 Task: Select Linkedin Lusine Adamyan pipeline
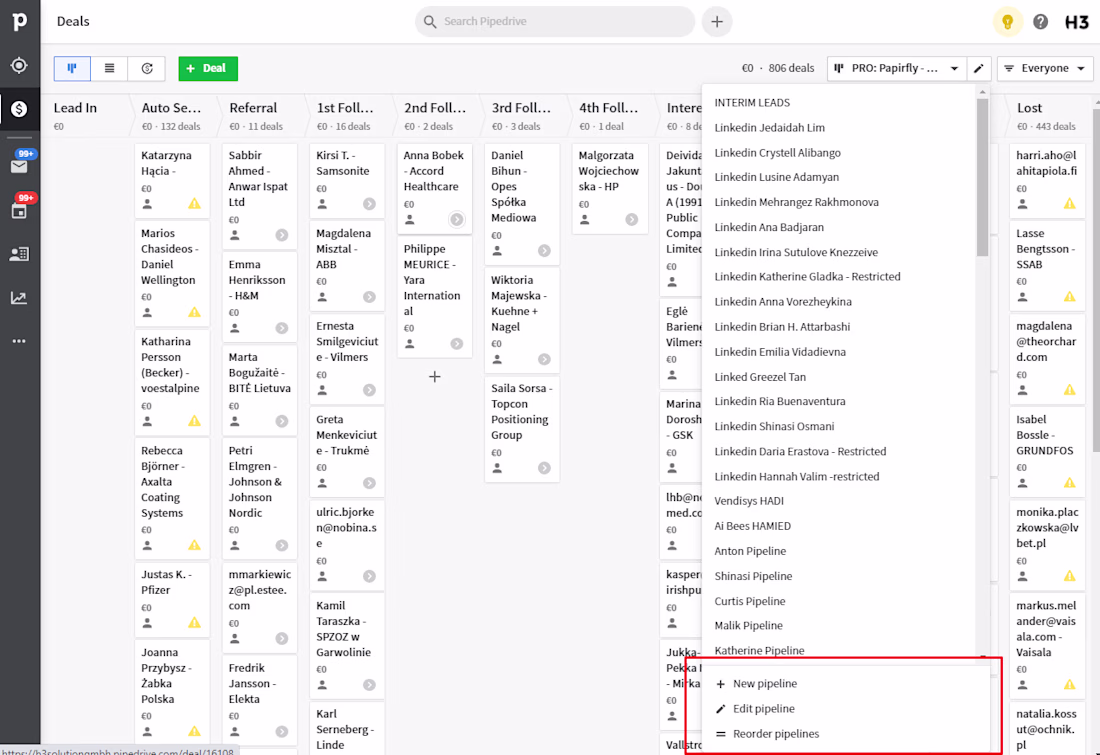pyautogui.click(x=777, y=178)
